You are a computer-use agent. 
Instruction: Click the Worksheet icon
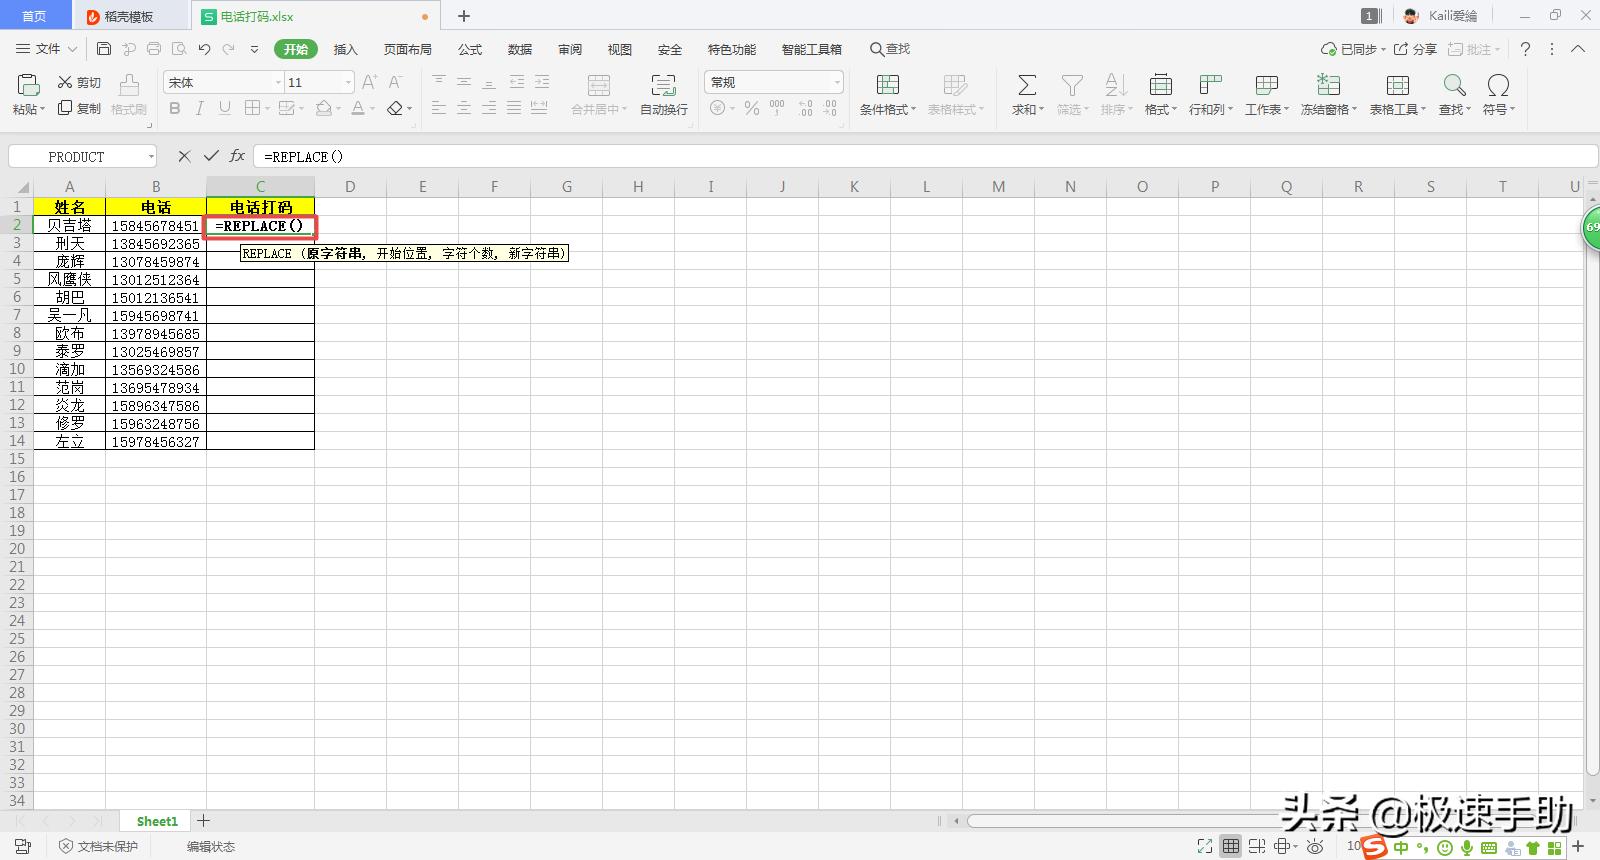coord(1267,85)
